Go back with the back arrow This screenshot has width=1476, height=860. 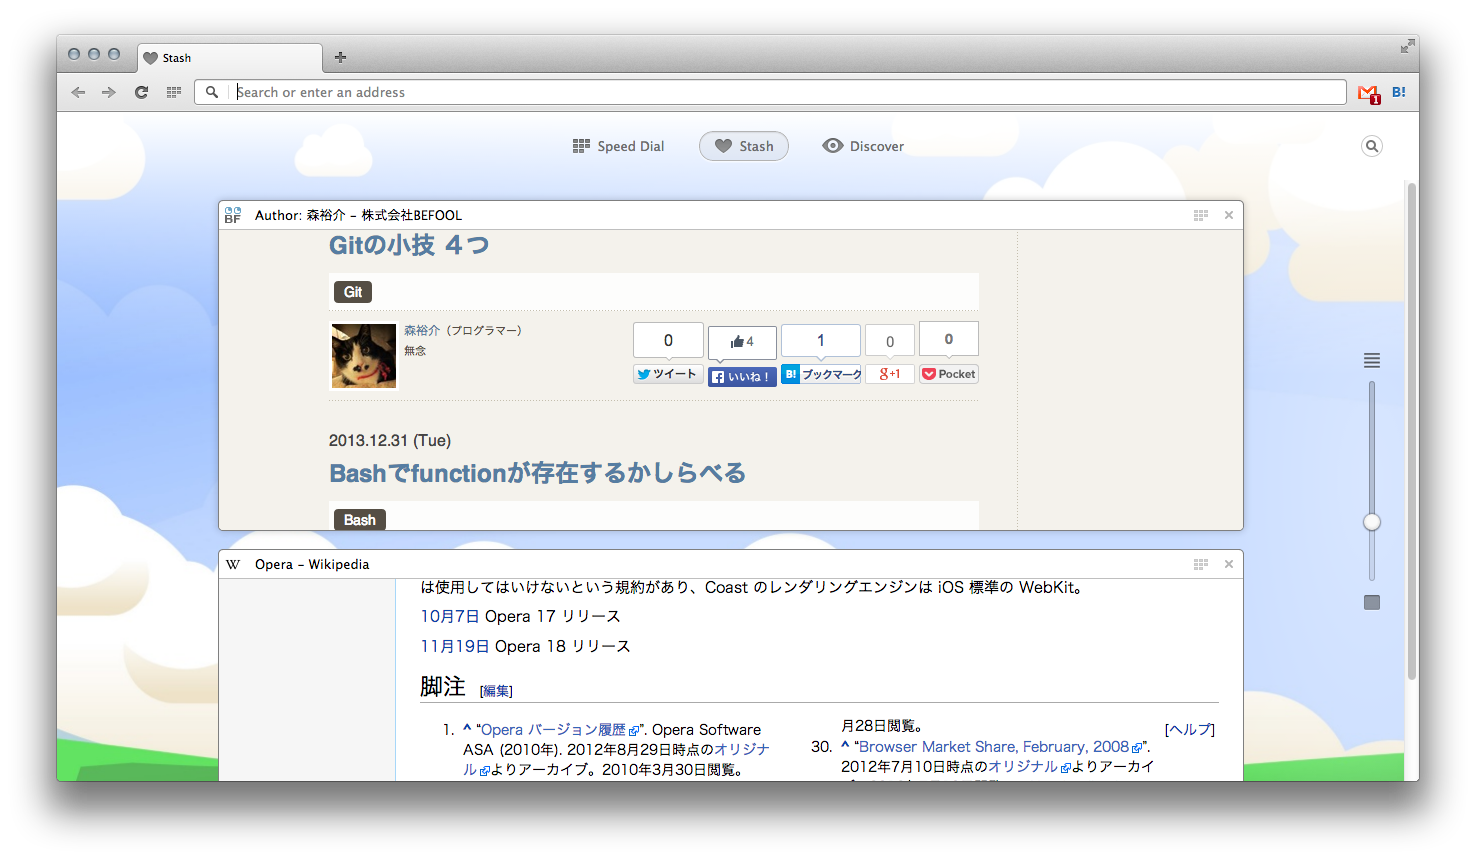(78, 92)
